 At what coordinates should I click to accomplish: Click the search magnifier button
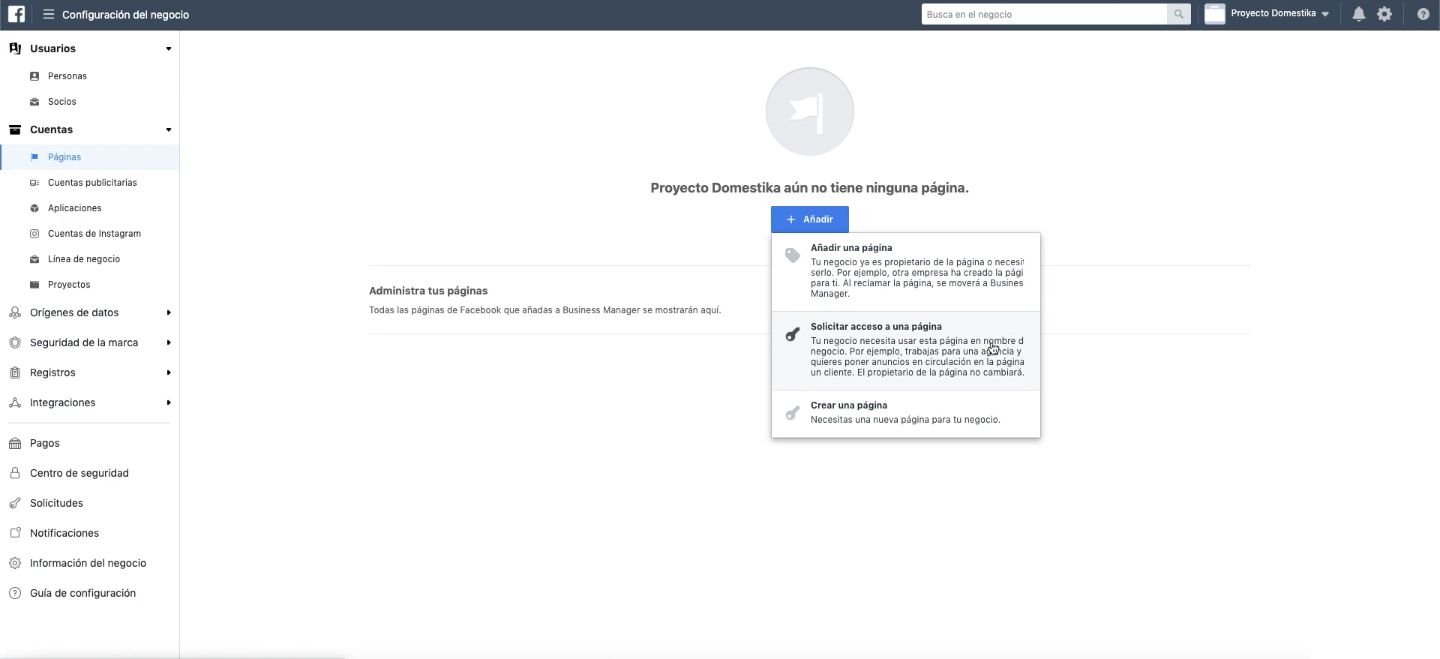click(1180, 14)
